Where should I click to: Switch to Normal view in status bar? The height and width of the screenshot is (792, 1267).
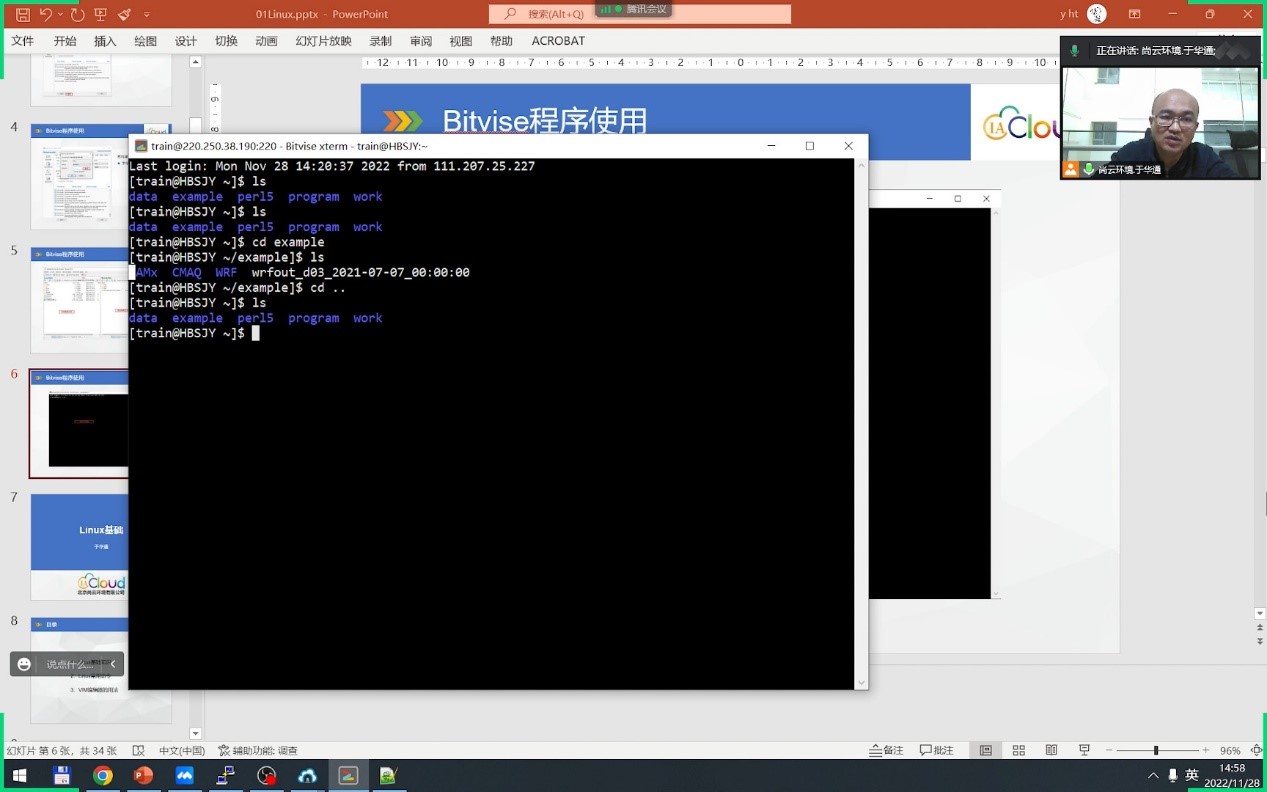pos(986,750)
